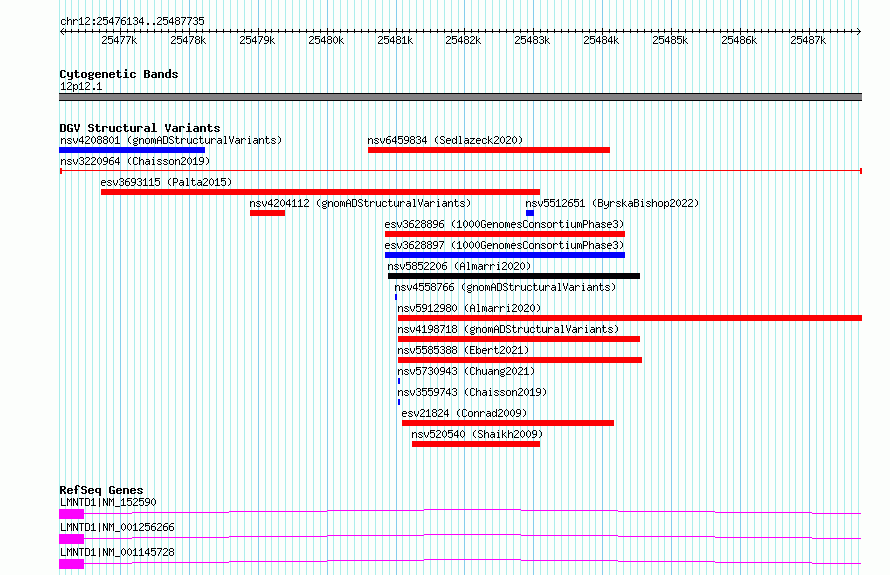
Task: Click the nsv6459834 red variant bar
Action: (x=489, y=150)
